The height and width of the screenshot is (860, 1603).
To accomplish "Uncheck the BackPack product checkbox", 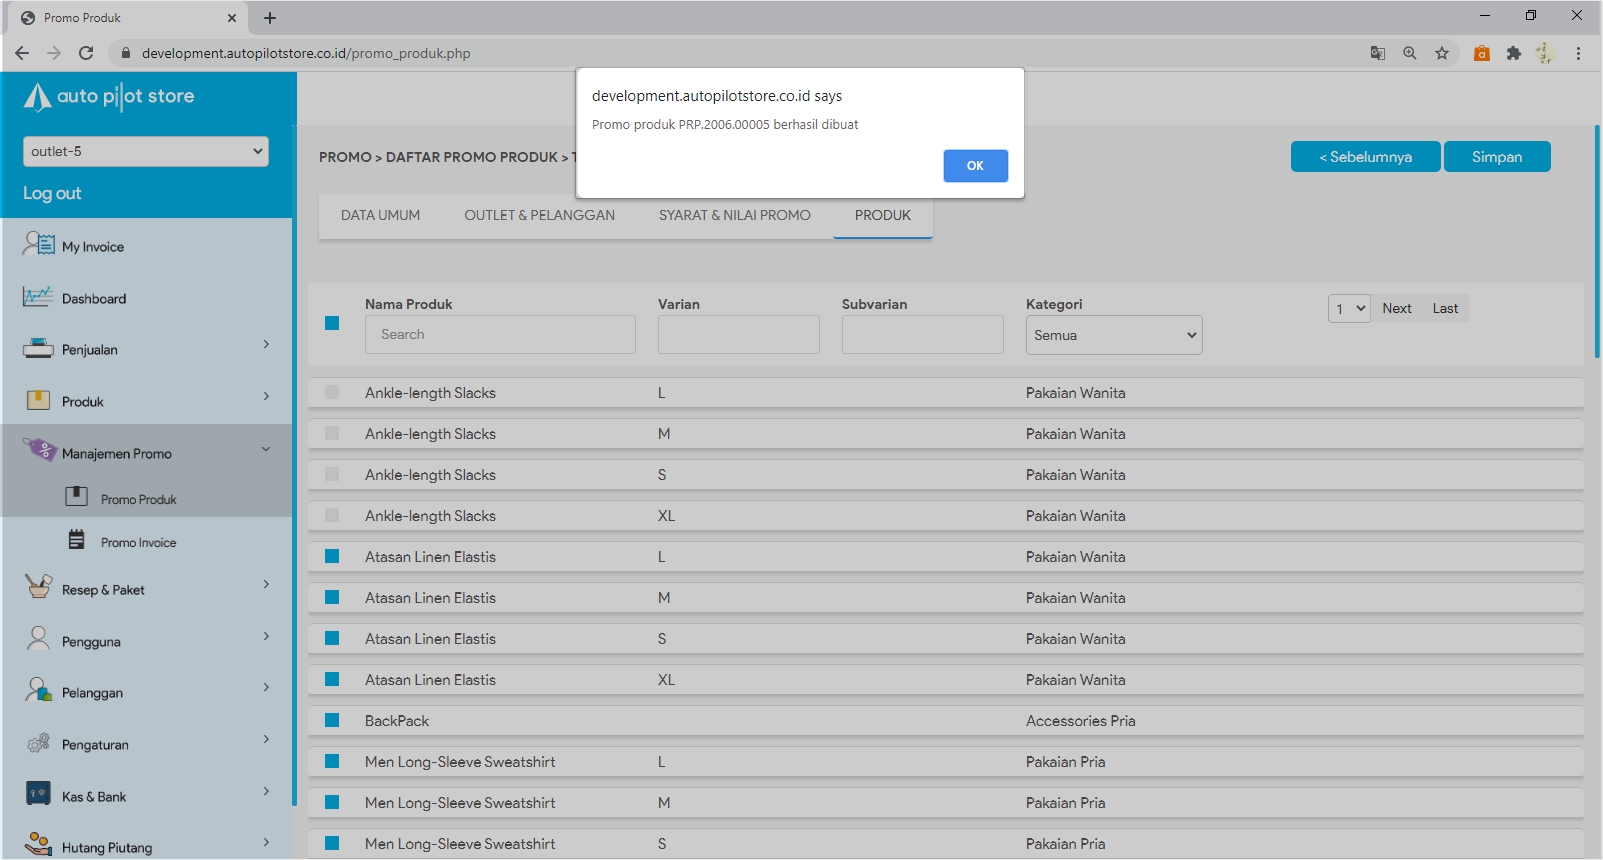I will pos(332,721).
